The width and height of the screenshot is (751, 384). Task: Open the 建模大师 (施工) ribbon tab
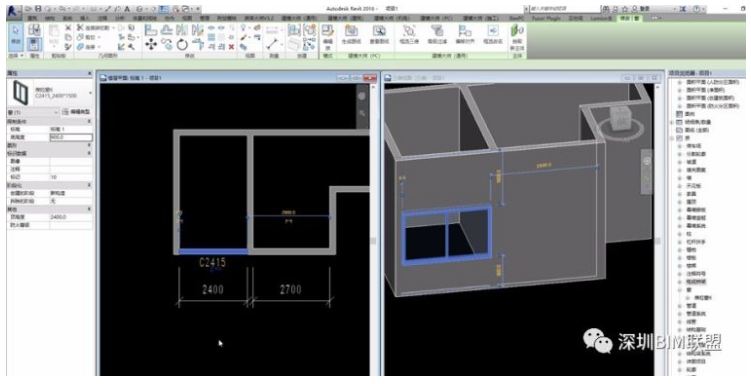(x=480, y=18)
